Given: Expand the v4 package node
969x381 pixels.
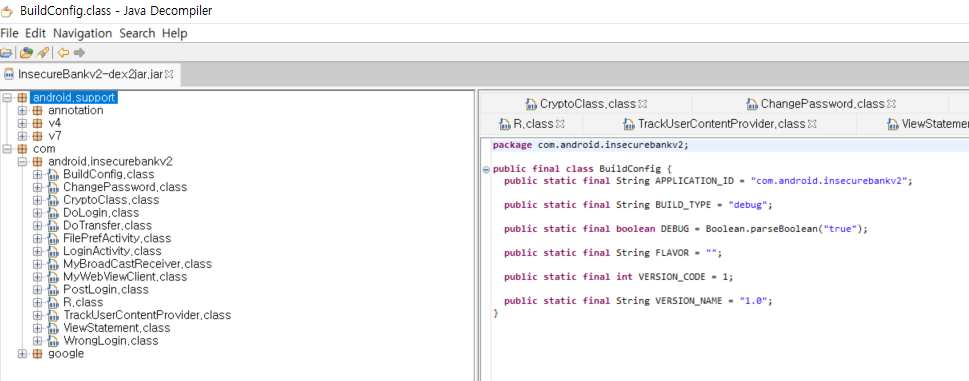Looking at the screenshot, I should (x=23, y=123).
